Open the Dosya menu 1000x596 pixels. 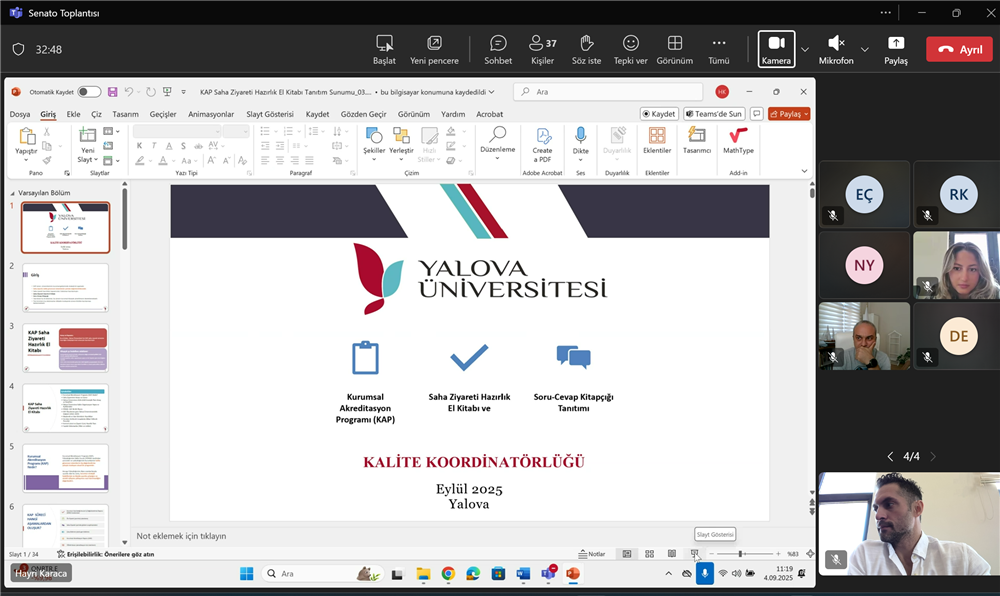(x=20, y=114)
